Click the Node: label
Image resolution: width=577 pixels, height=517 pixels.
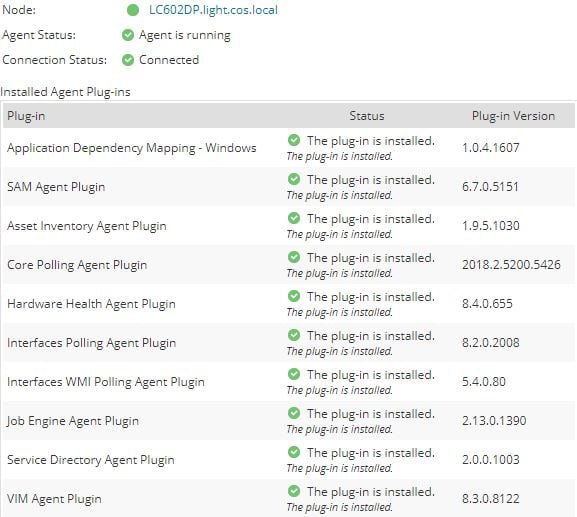pyautogui.click(x=19, y=10)
